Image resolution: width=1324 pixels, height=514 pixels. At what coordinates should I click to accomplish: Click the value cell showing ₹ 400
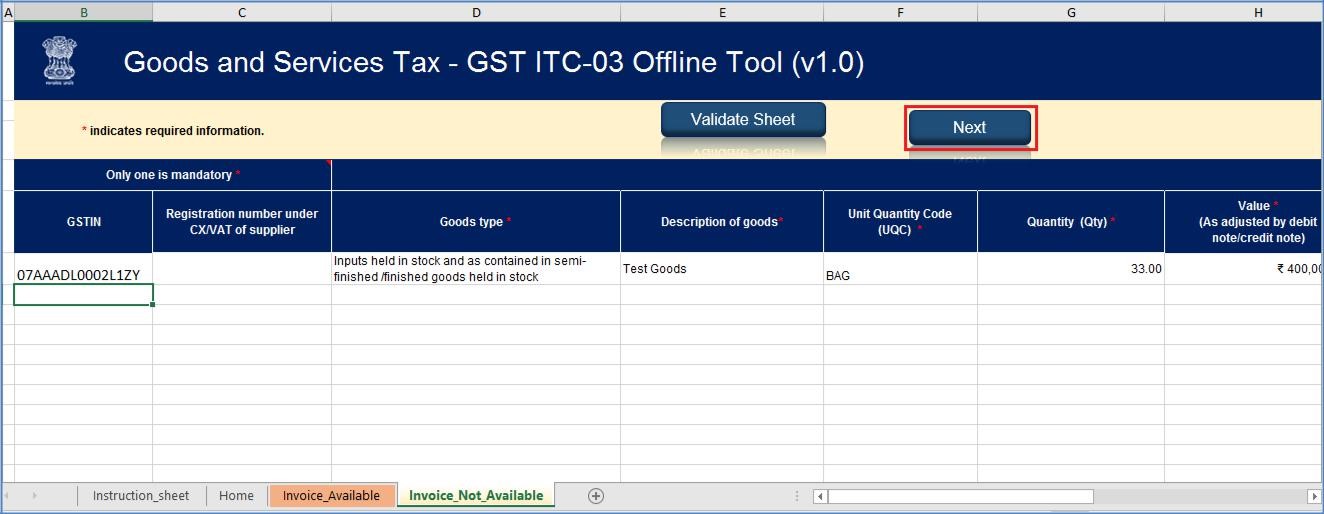pyautogui.click(x=1244, y=269)
